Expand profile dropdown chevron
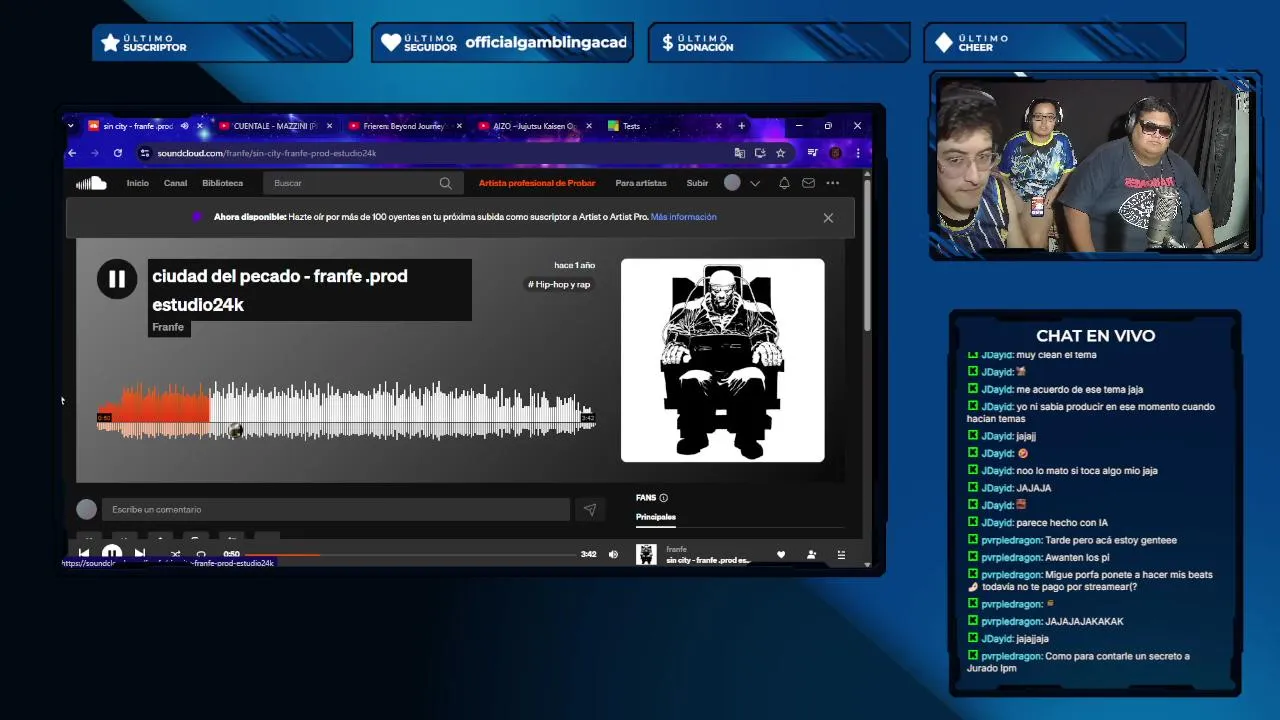This screenshot has width=1280, height=720. click(x=755, y=183)
